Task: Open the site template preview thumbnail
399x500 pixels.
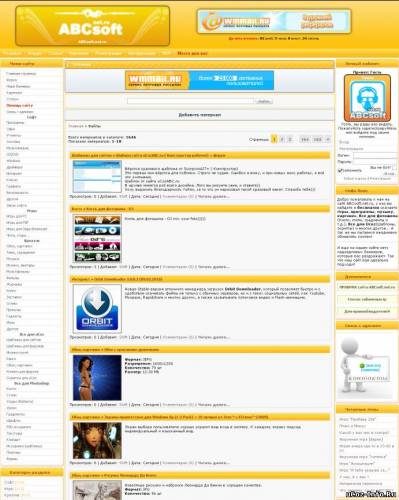Action: click(x=97, y=176)
